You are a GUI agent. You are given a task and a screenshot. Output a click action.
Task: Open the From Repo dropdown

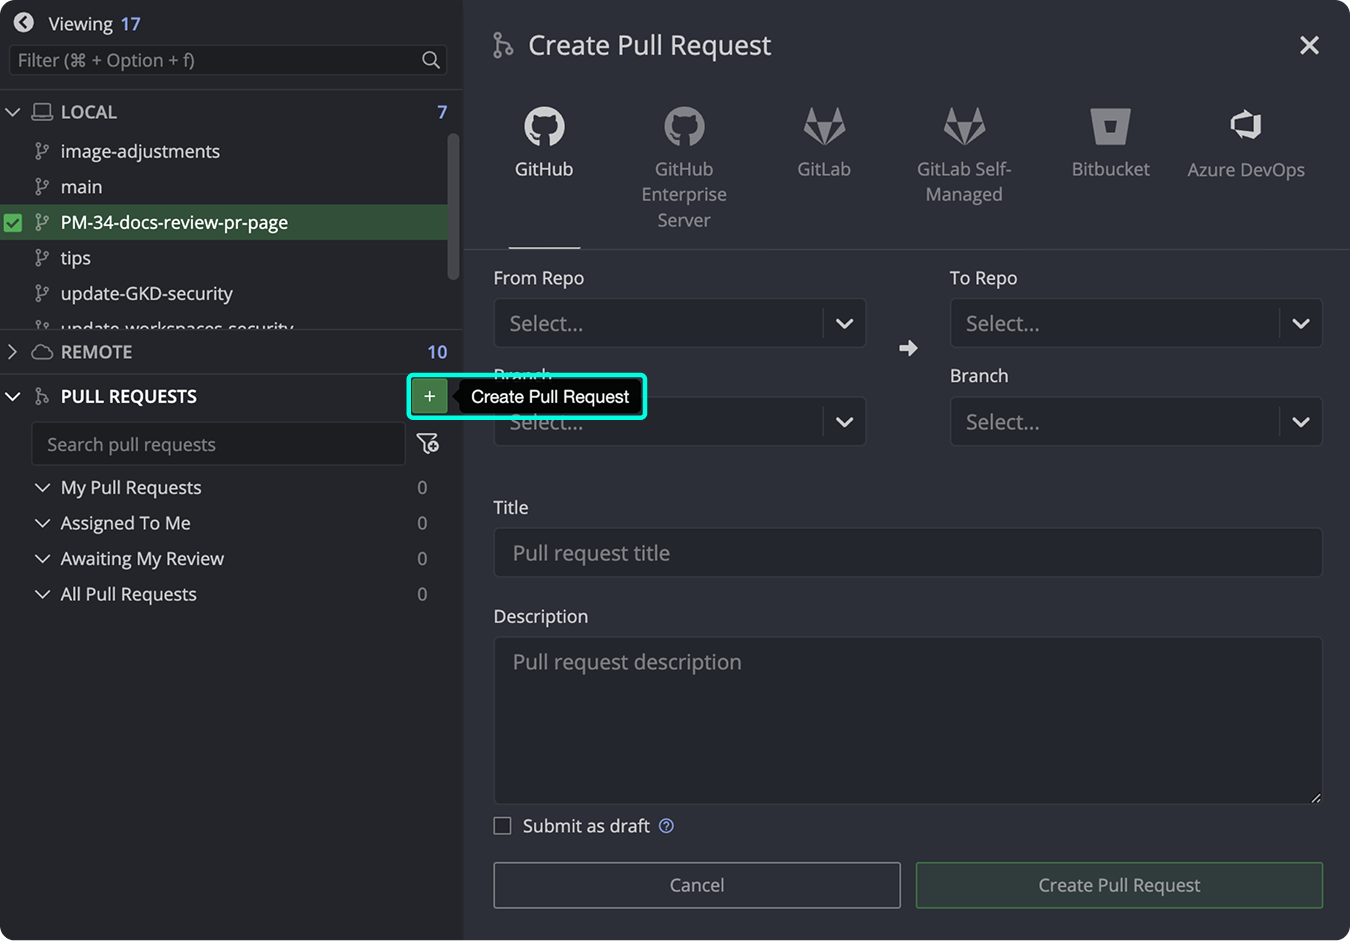(x=679, y=323)
